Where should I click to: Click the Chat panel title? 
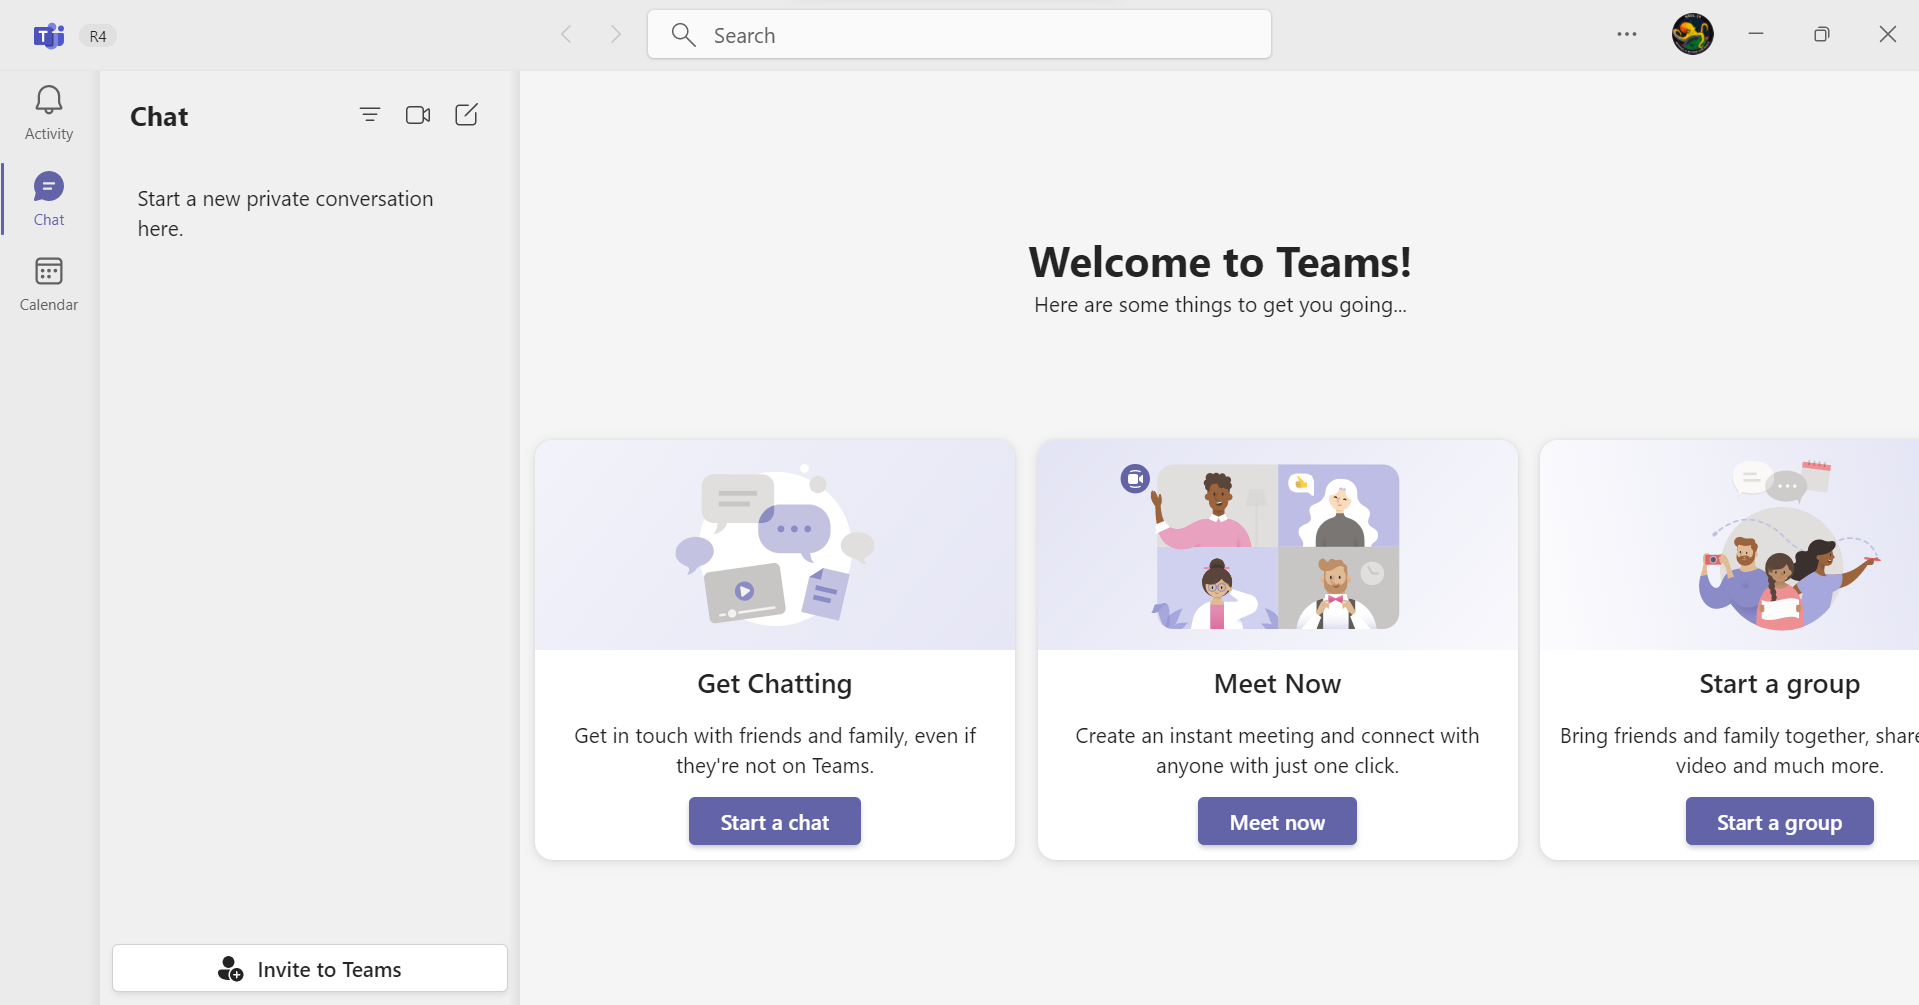[159, 117]
